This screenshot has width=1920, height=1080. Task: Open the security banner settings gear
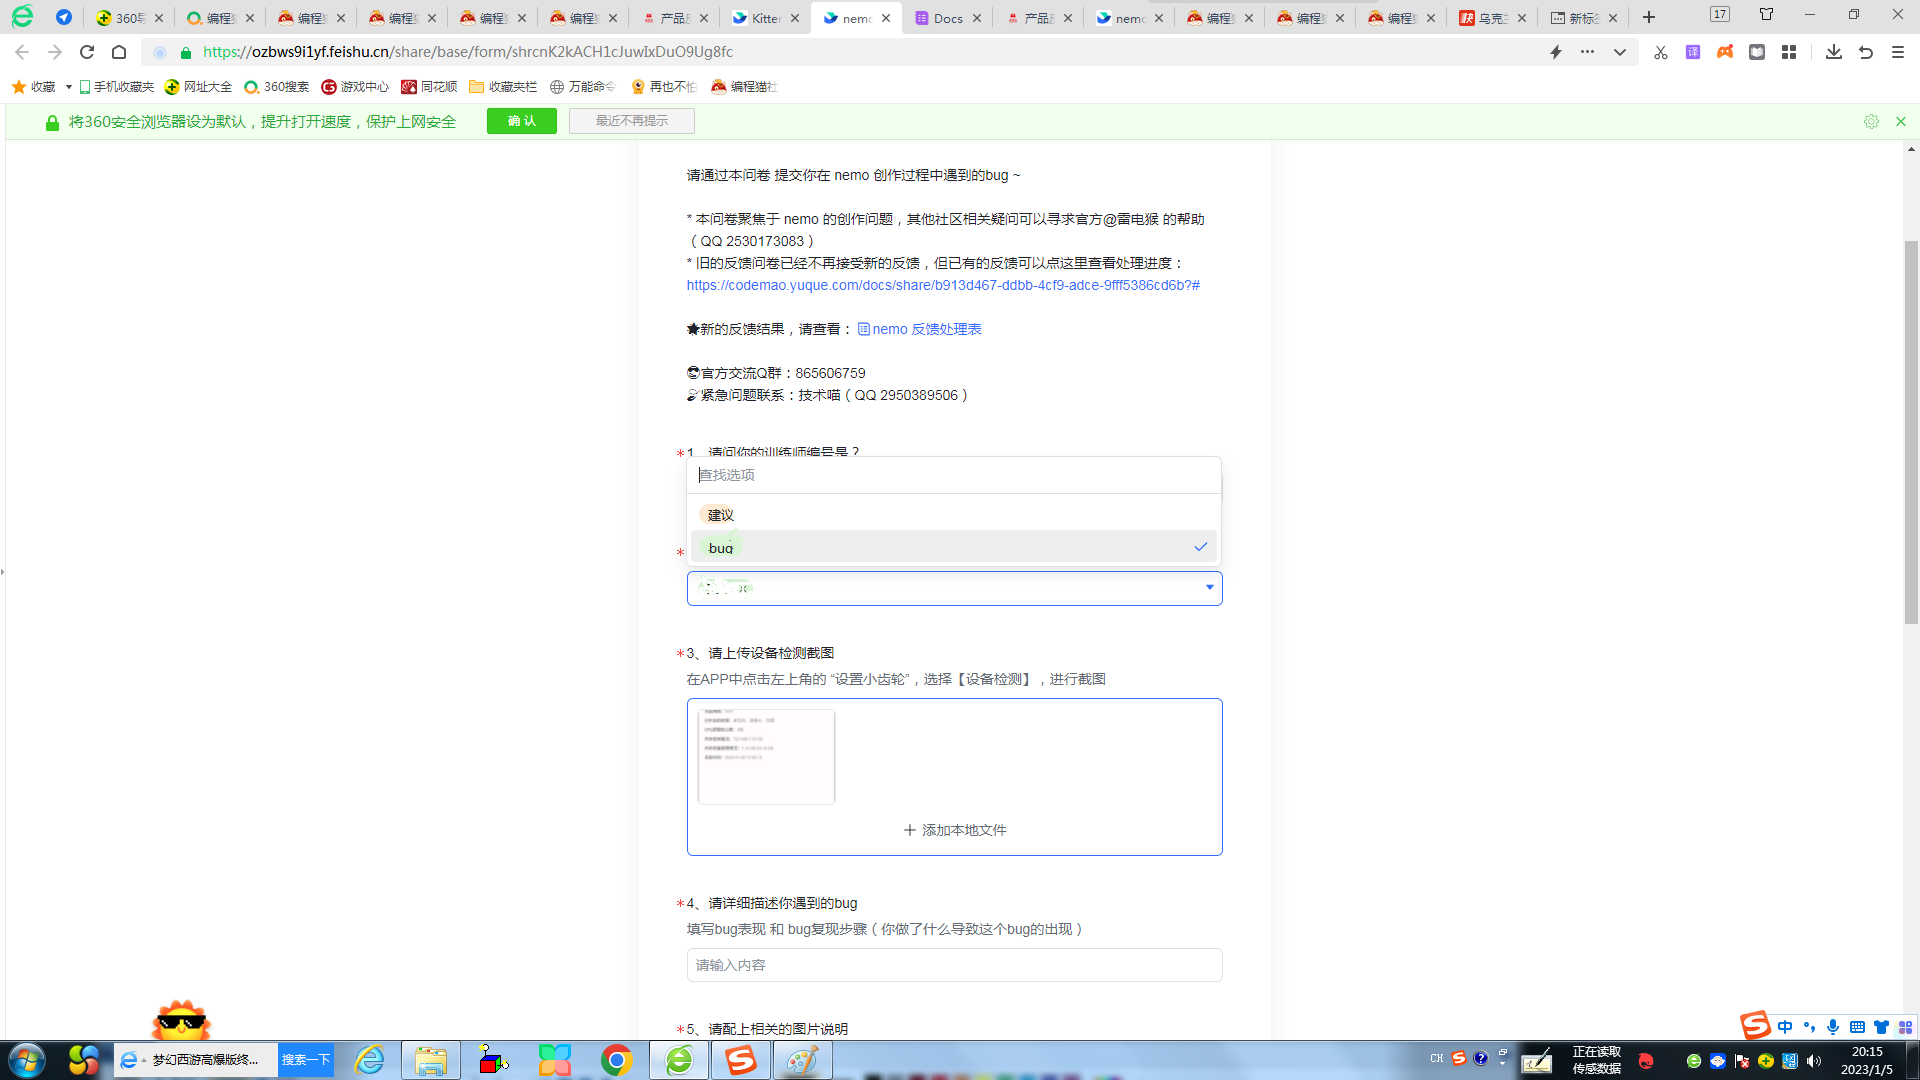[x=1871, y=121]
